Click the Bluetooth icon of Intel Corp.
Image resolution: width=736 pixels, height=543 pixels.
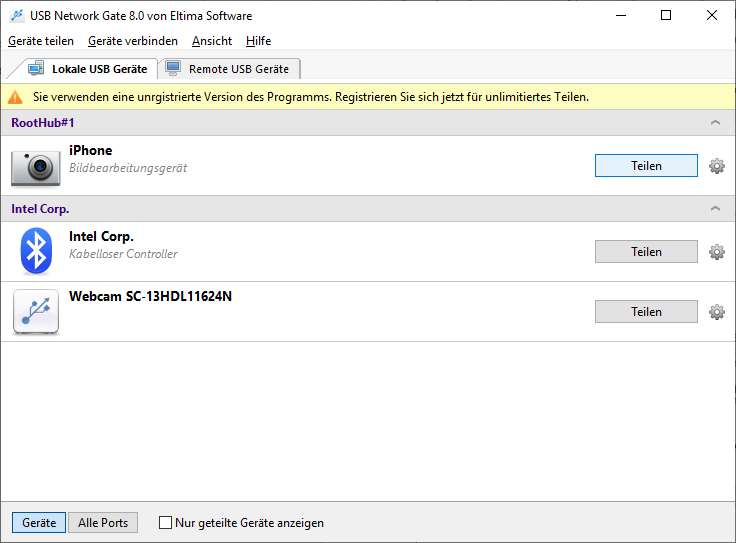point(36,251)
